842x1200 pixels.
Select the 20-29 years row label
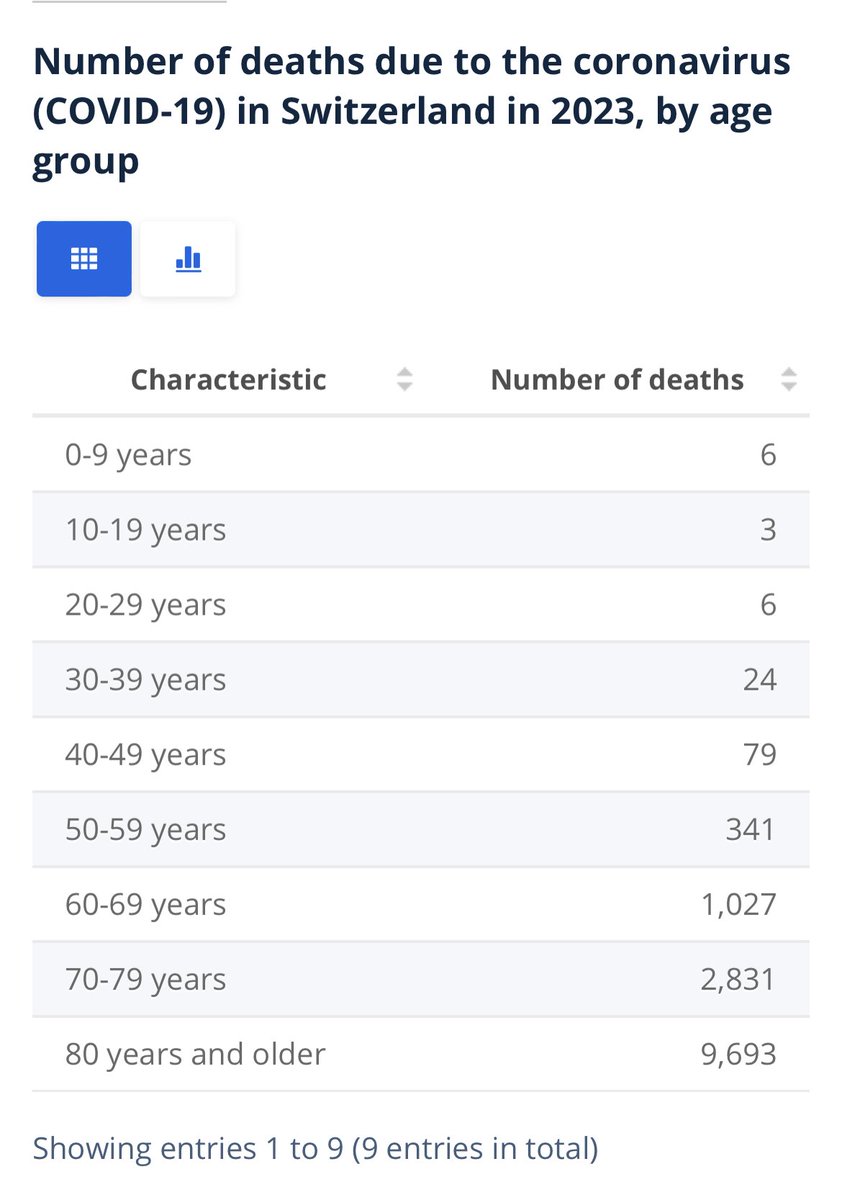click(145, 605)
